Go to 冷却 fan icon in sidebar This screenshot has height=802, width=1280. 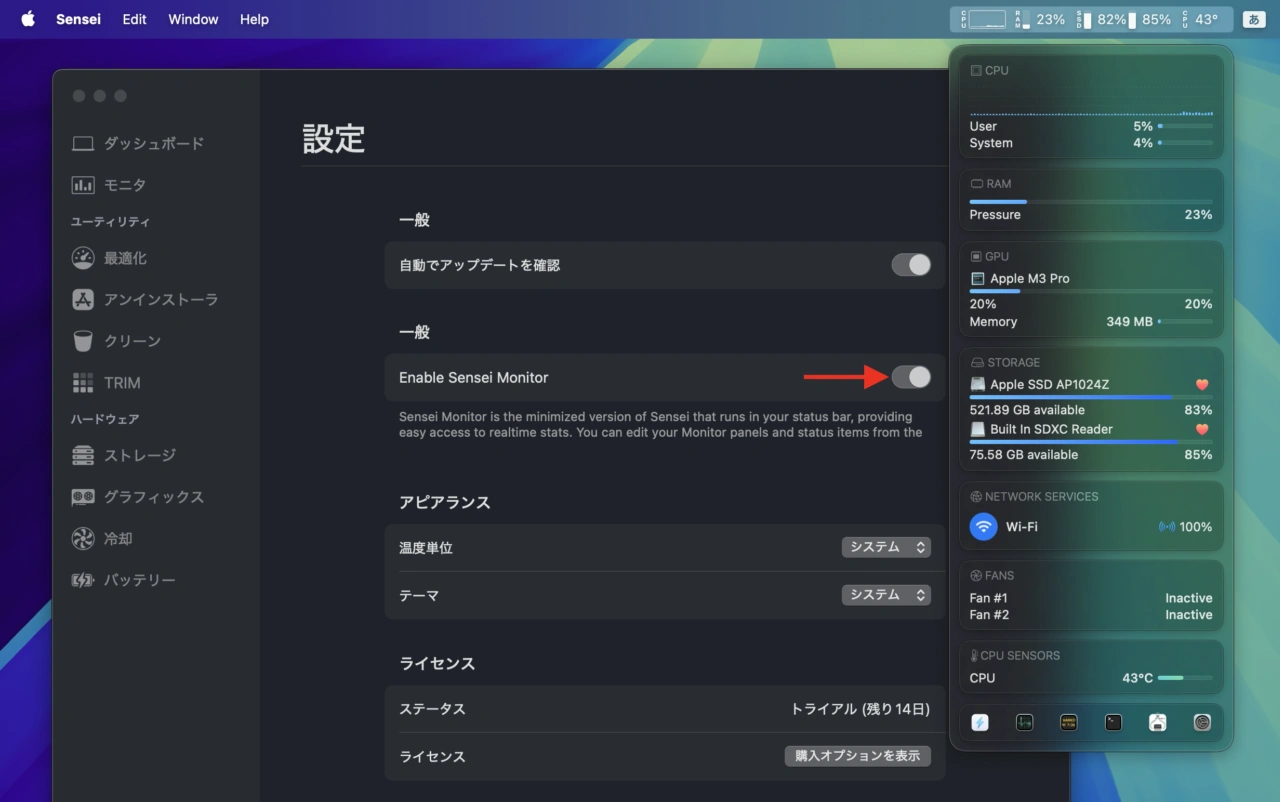(83, 539)
